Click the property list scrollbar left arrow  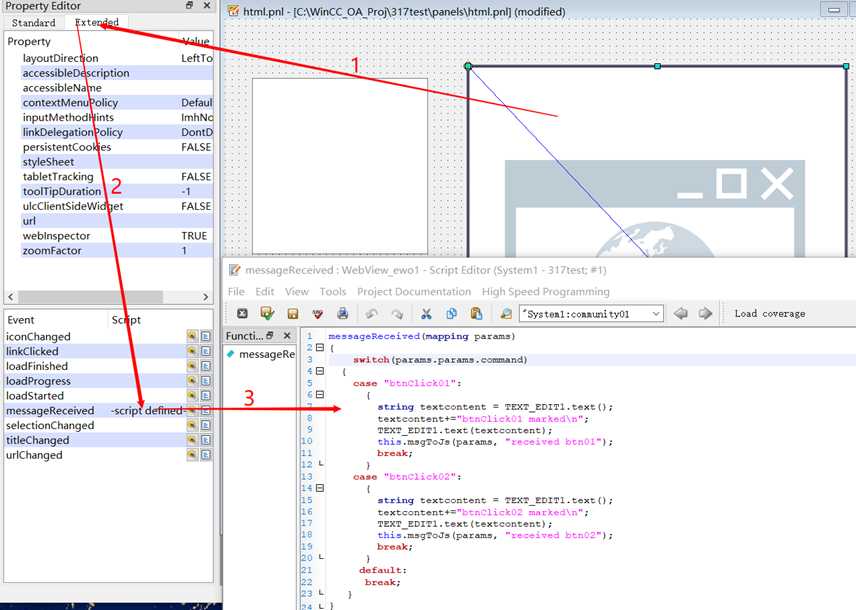[x=11, y=297]
